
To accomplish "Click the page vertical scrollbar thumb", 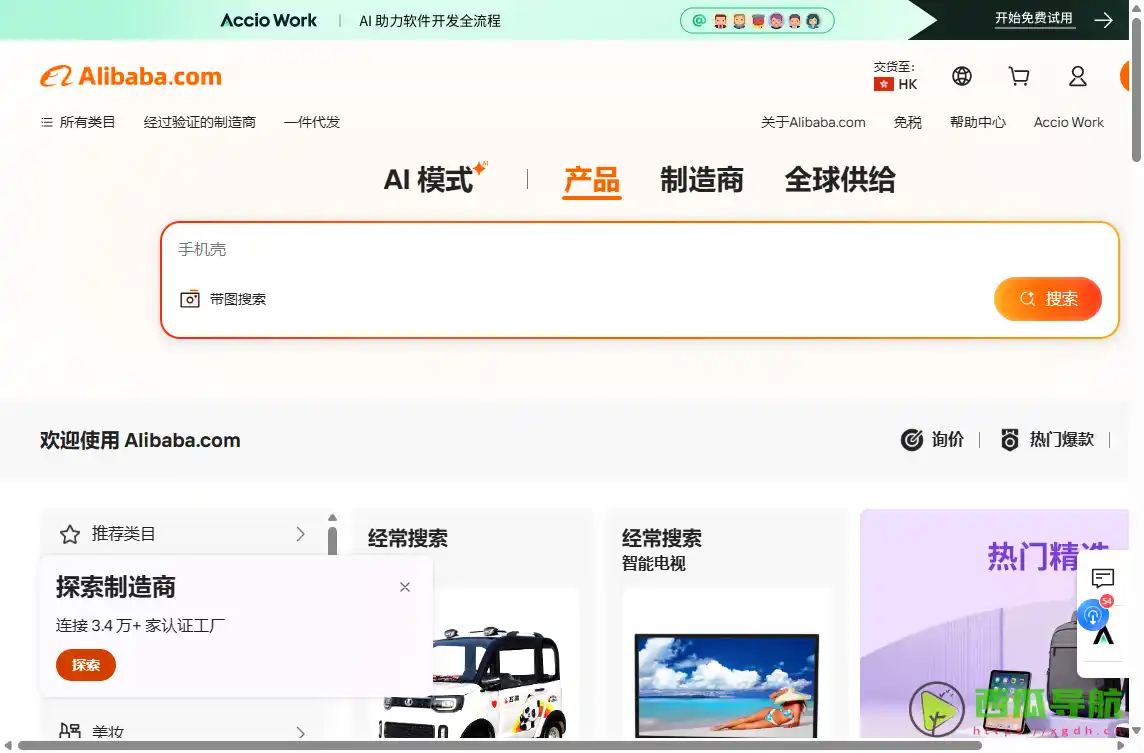I will pos(1136,89).
